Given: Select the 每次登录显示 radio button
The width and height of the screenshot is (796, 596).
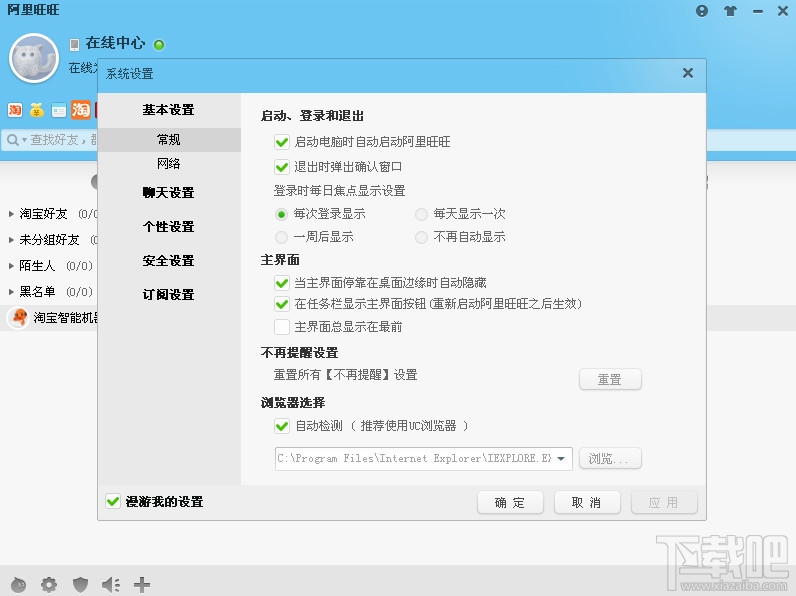Looking at the screenshot, I should tap(281, 214).
